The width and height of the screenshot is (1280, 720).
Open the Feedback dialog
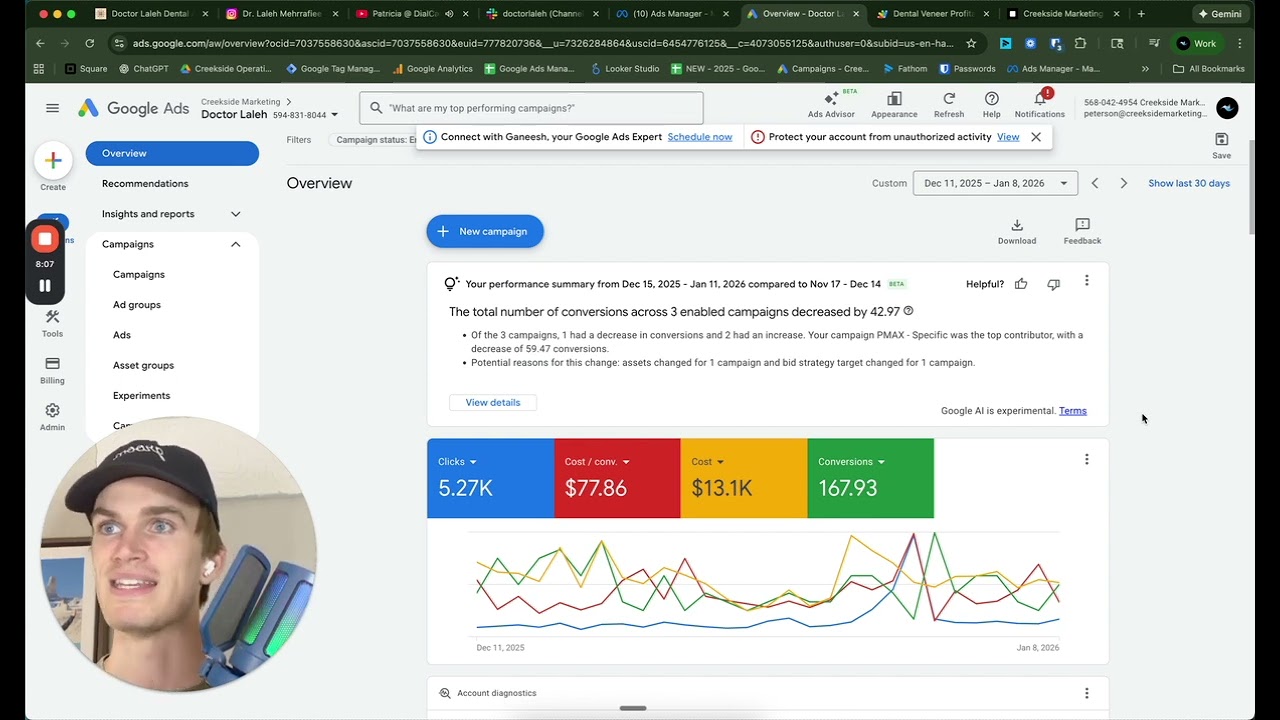[x=1082, y=231]
